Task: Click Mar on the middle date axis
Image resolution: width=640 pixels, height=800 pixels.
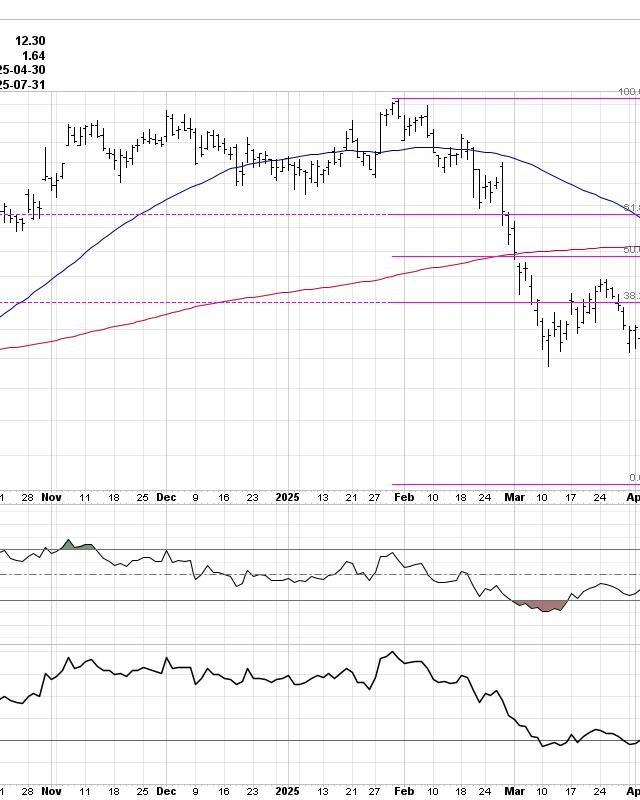Action: [x=514, y=497]
